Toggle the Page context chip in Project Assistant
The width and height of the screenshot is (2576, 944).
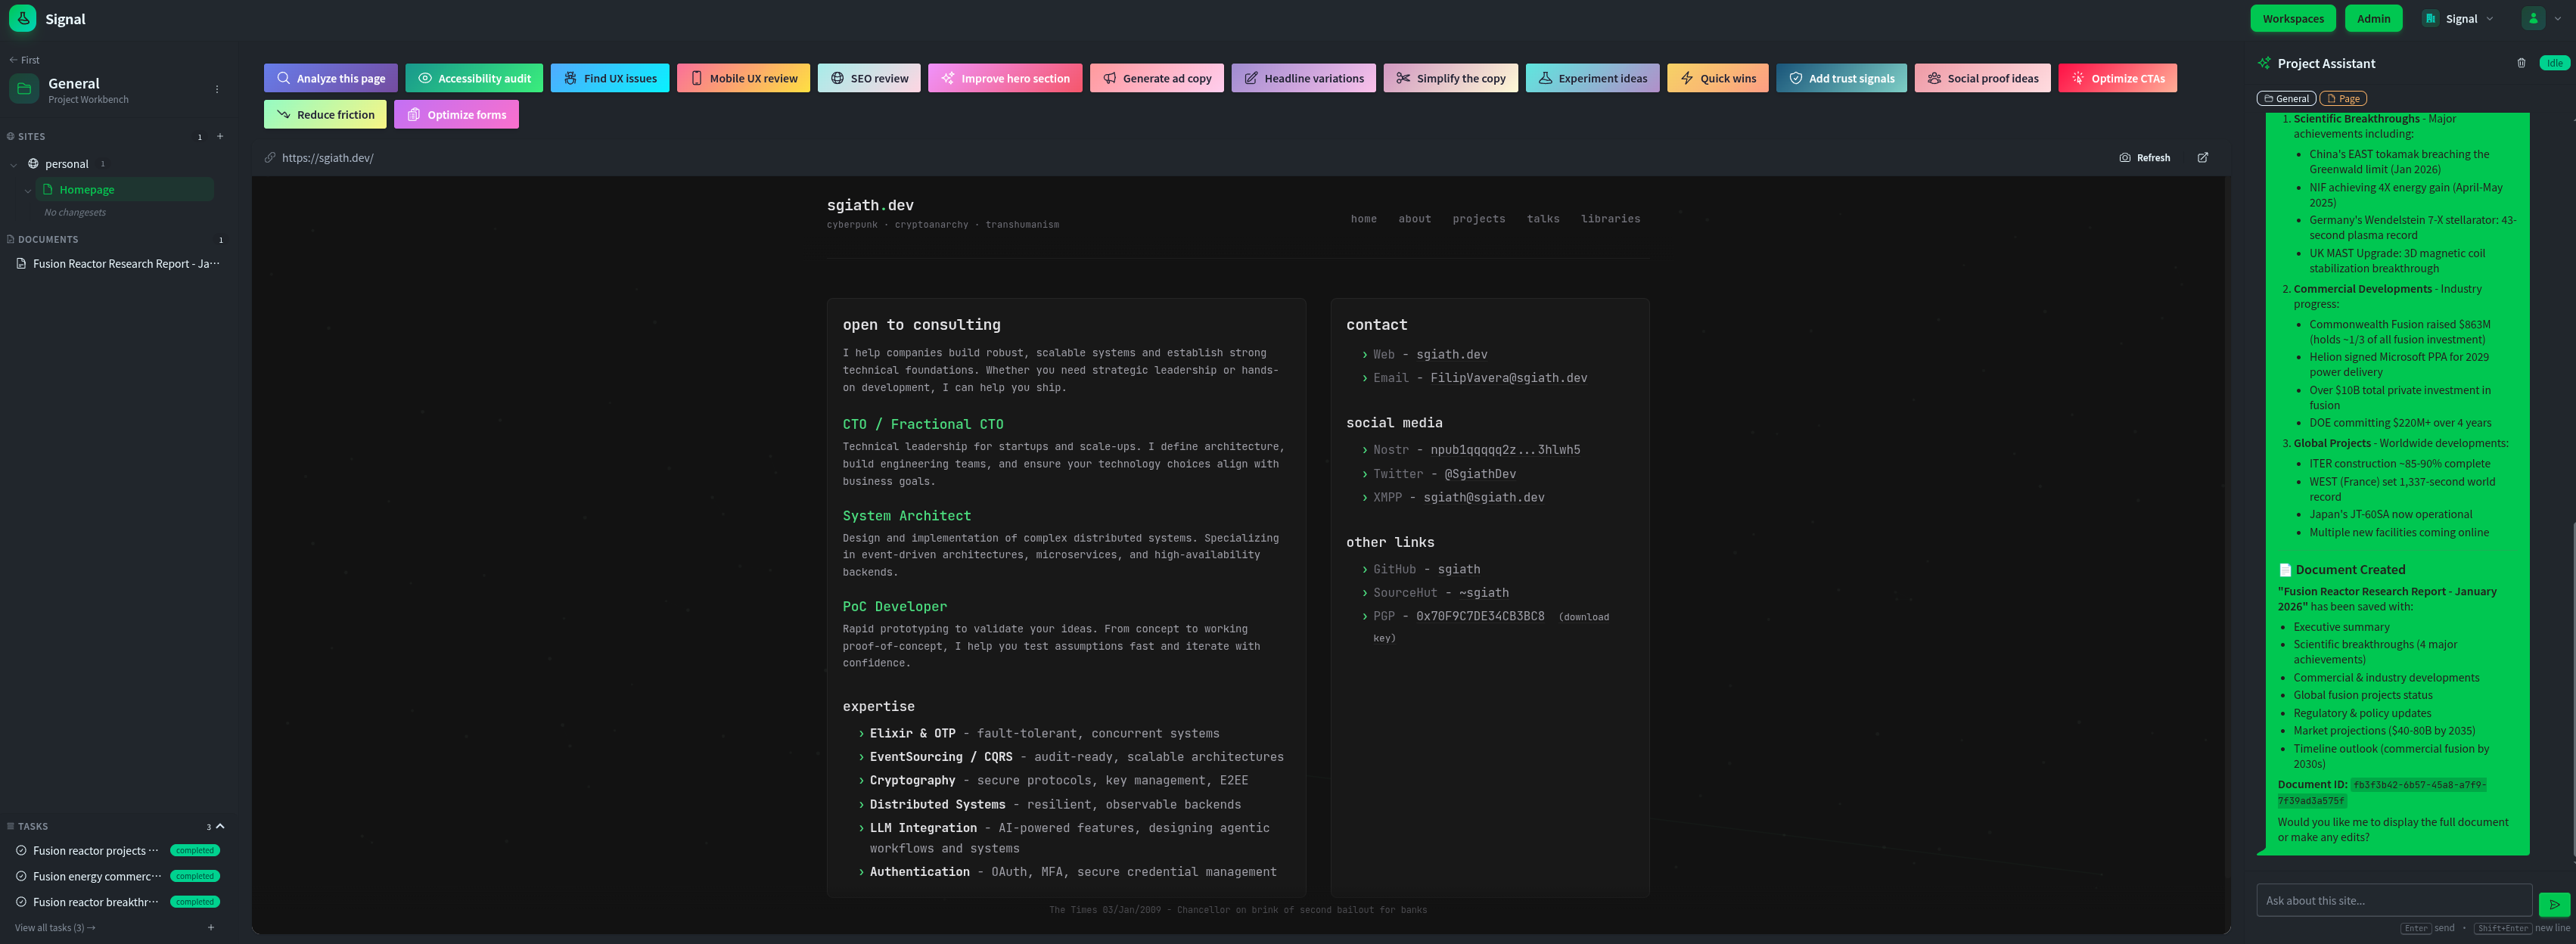(x=2342, y=98)
